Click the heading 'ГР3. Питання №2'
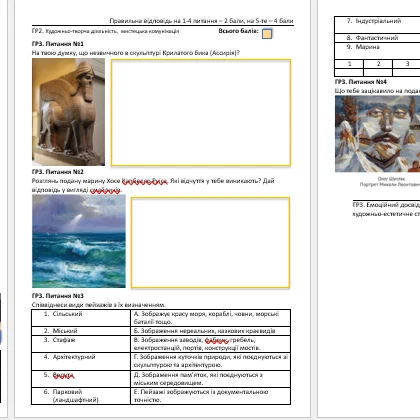Image resolution: width=420 pixels, height=420 pixels. [x=58, y=172]
